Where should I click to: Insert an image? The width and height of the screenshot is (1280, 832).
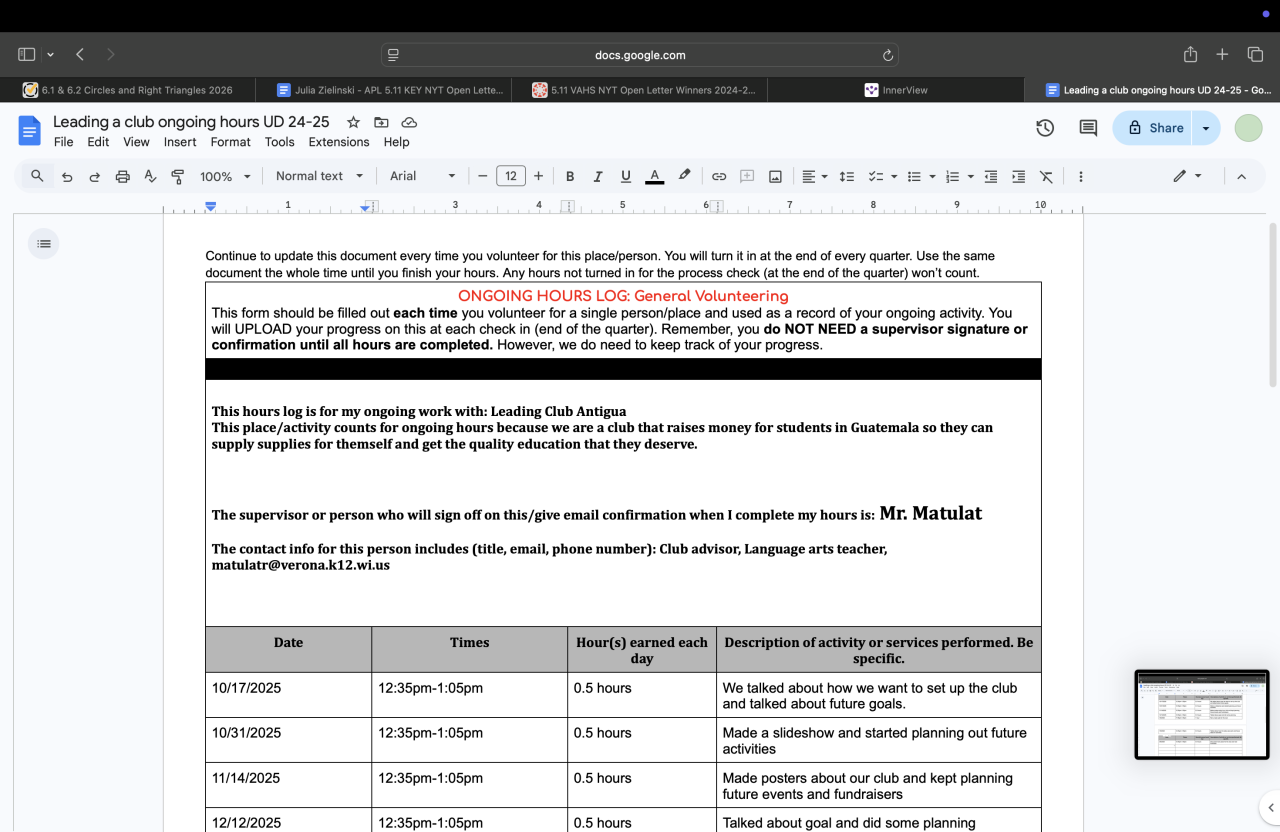pos(775,176)
